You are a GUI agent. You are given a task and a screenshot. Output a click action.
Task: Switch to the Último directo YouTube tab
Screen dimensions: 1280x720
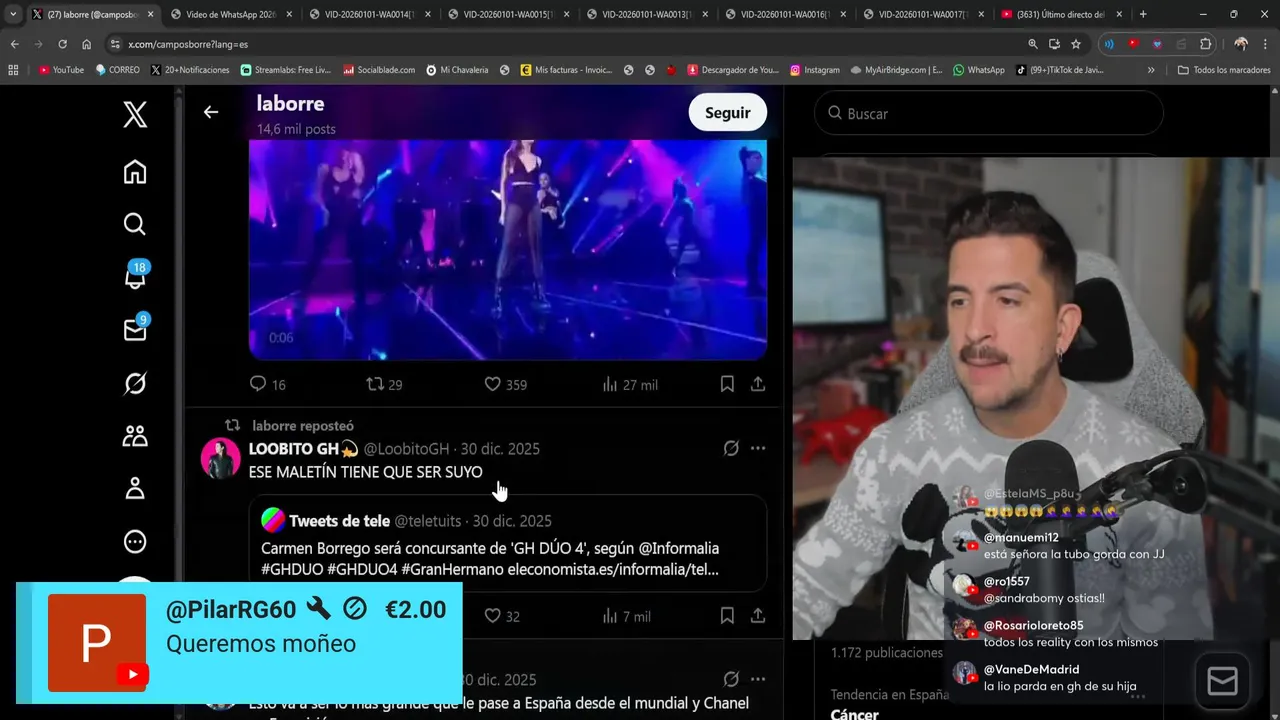(x=1059, y=15)
